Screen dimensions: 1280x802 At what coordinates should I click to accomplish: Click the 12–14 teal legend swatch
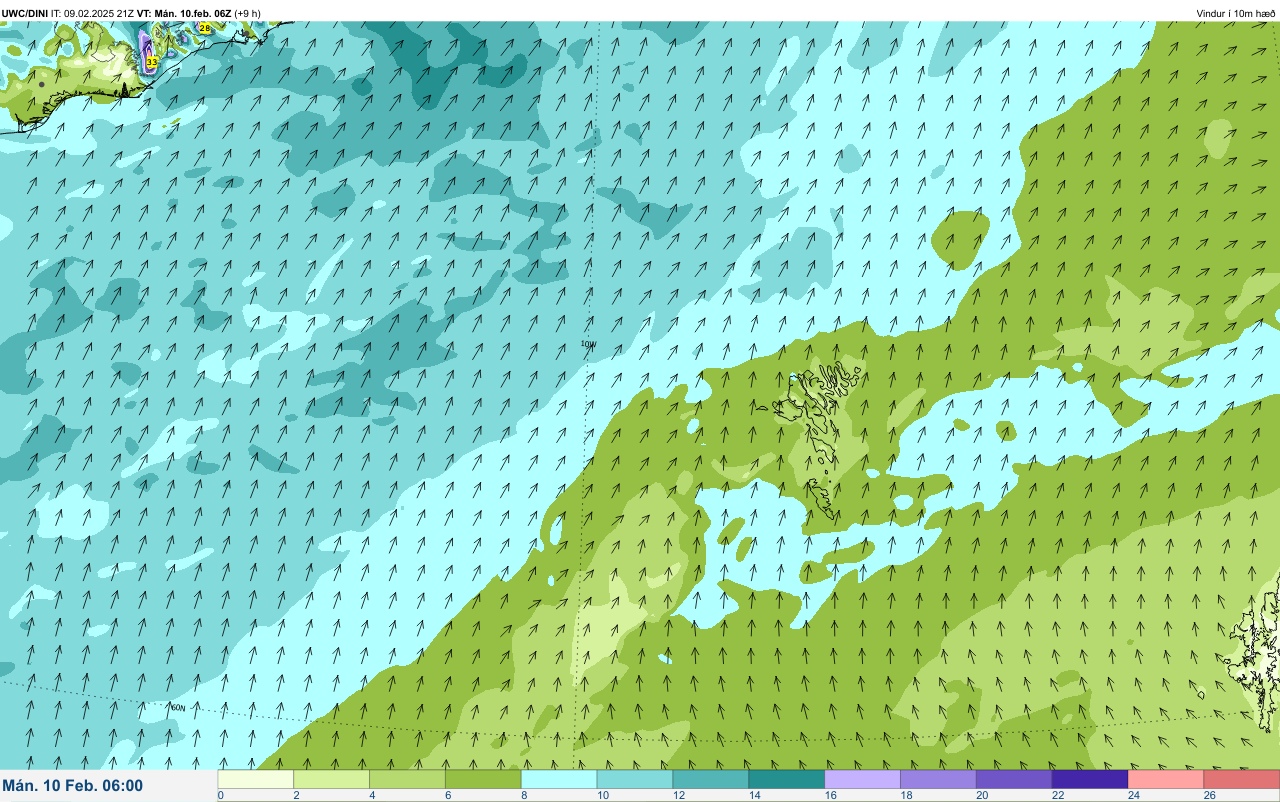(711, 779)
